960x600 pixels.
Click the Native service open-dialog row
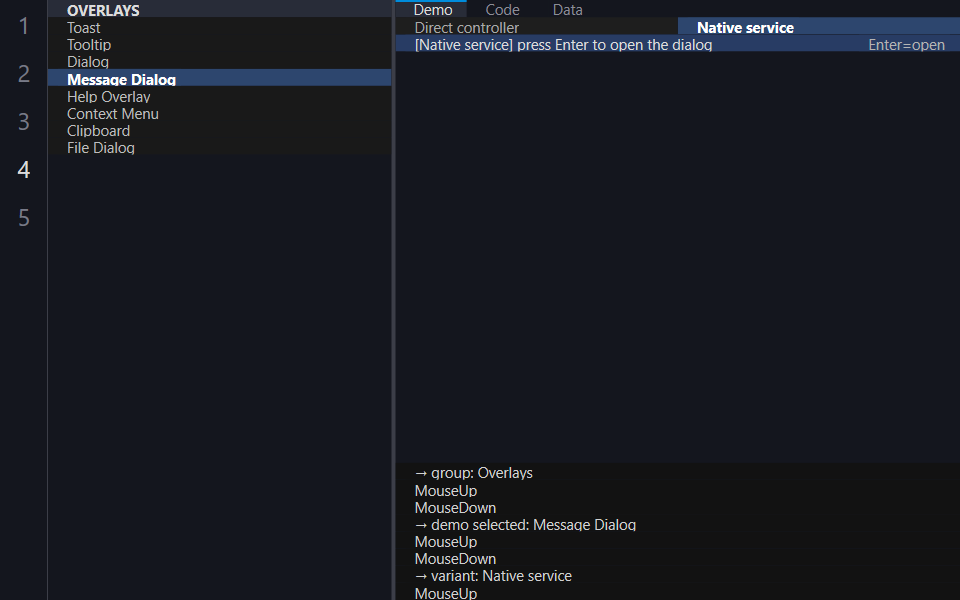[678, 45]
